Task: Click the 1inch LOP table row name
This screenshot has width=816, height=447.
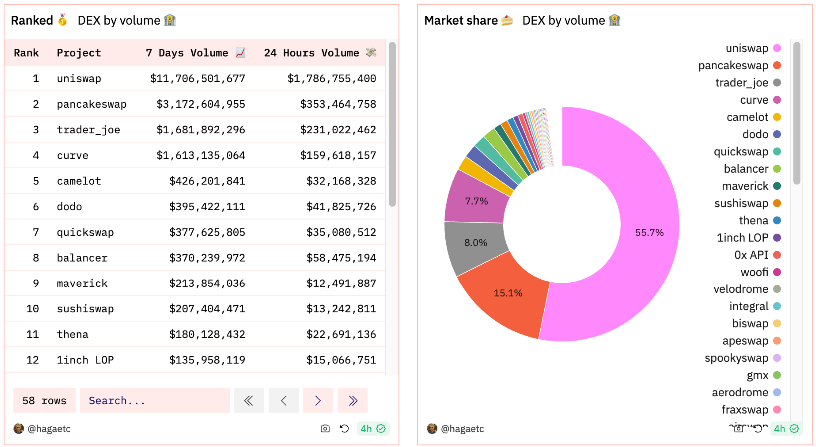Action: [x=85, y=360]
